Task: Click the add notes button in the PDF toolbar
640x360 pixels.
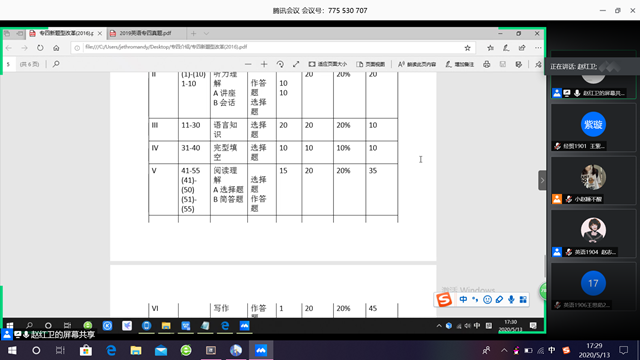Action: [460, 64]
